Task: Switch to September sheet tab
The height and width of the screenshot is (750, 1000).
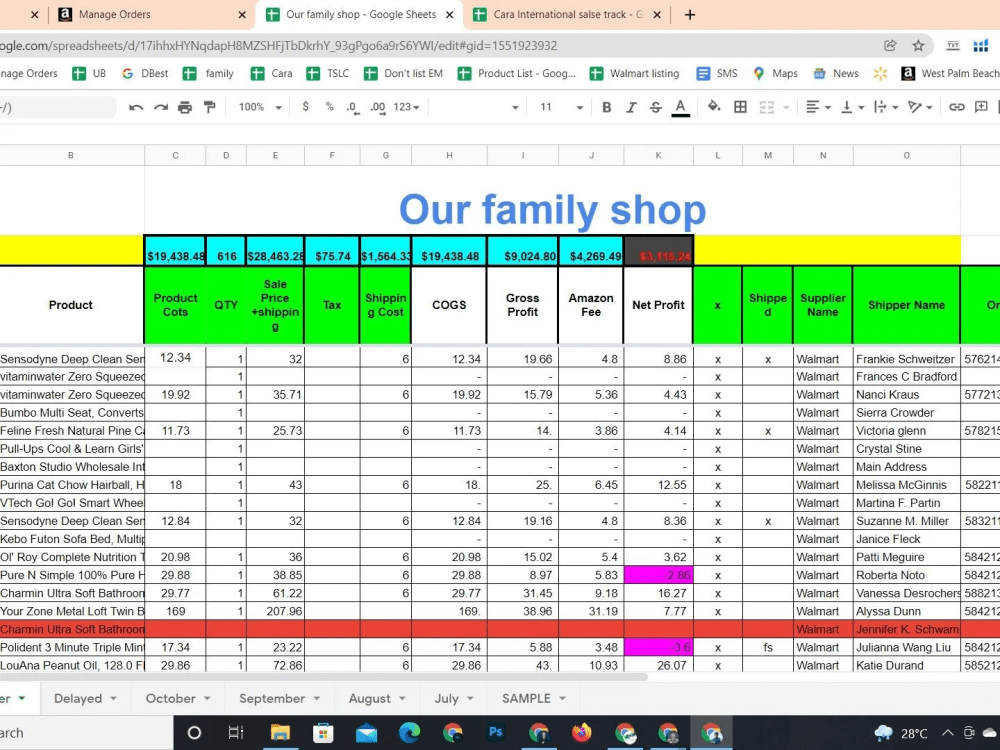Action: point(272,698)
